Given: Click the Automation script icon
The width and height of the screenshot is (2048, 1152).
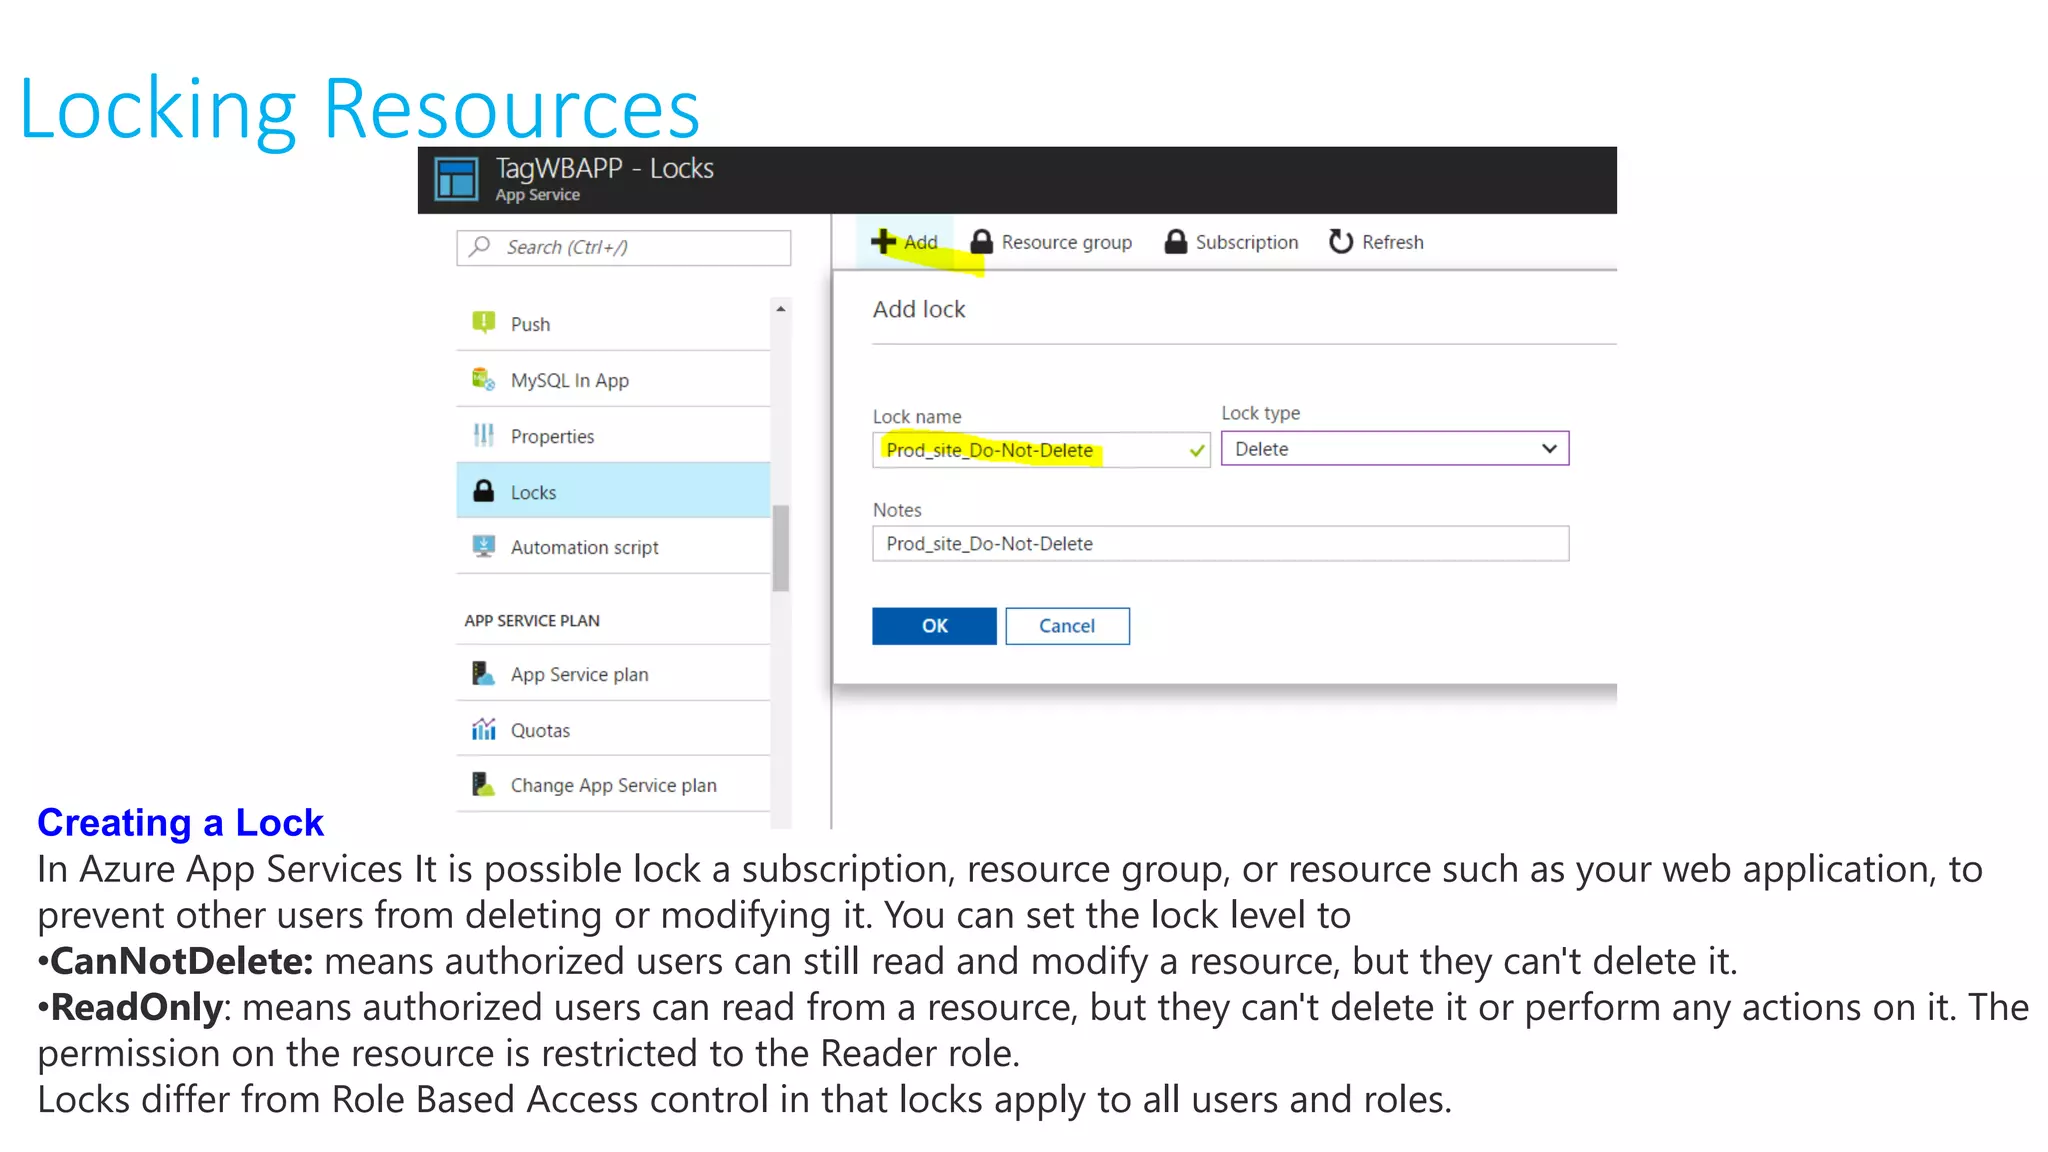Looking at the screenshot, I should pyautogui.click(x=483, y=546).
